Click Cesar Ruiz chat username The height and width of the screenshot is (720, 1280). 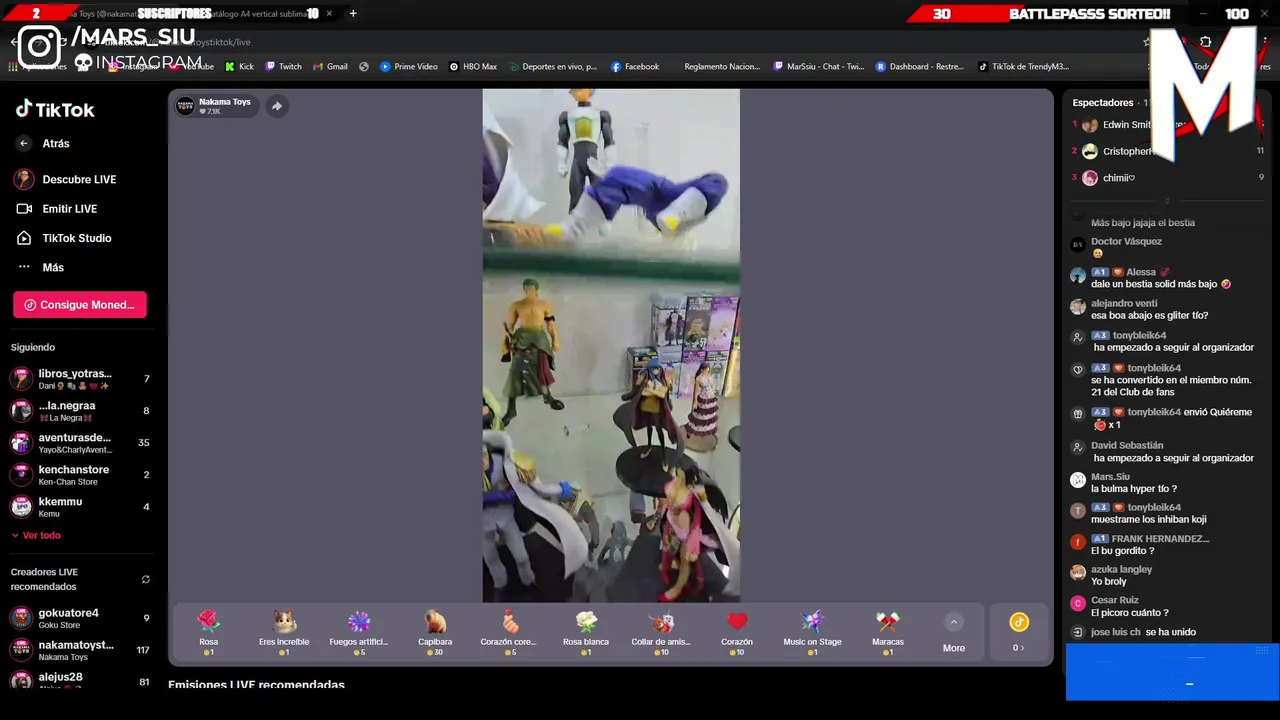(1115, 601)
